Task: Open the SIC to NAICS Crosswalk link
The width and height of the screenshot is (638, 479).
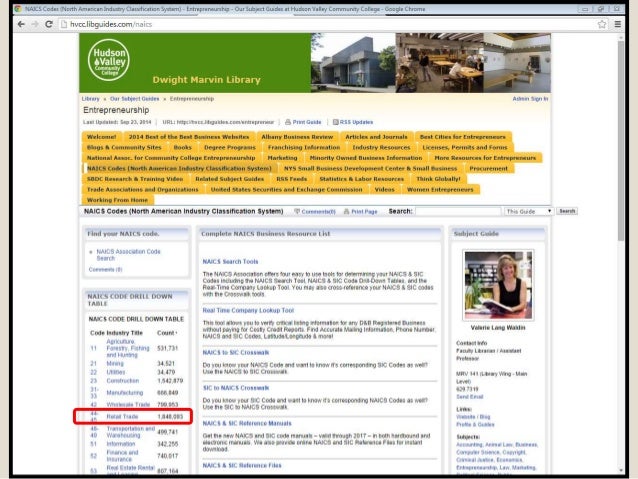Action: pyautogui.click(x=236, y=388)
